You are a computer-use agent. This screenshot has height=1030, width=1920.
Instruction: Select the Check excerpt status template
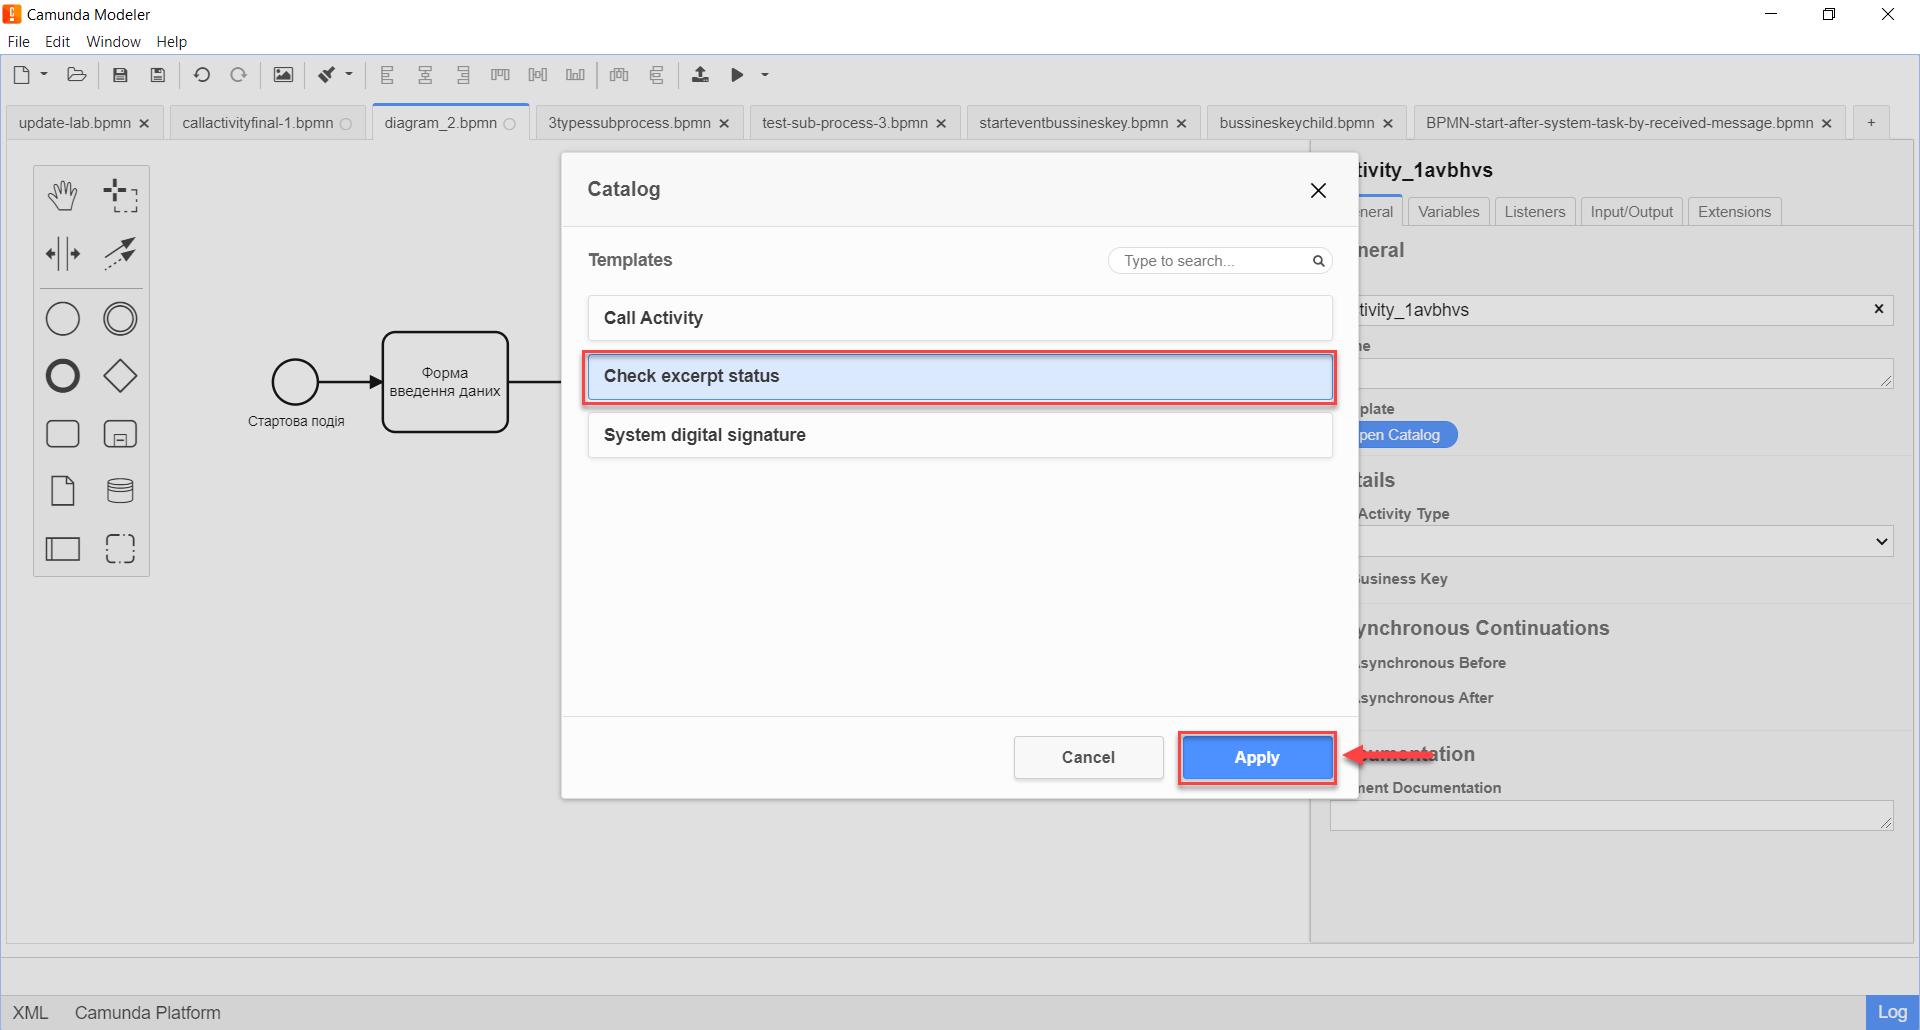[x=960, y=377]
